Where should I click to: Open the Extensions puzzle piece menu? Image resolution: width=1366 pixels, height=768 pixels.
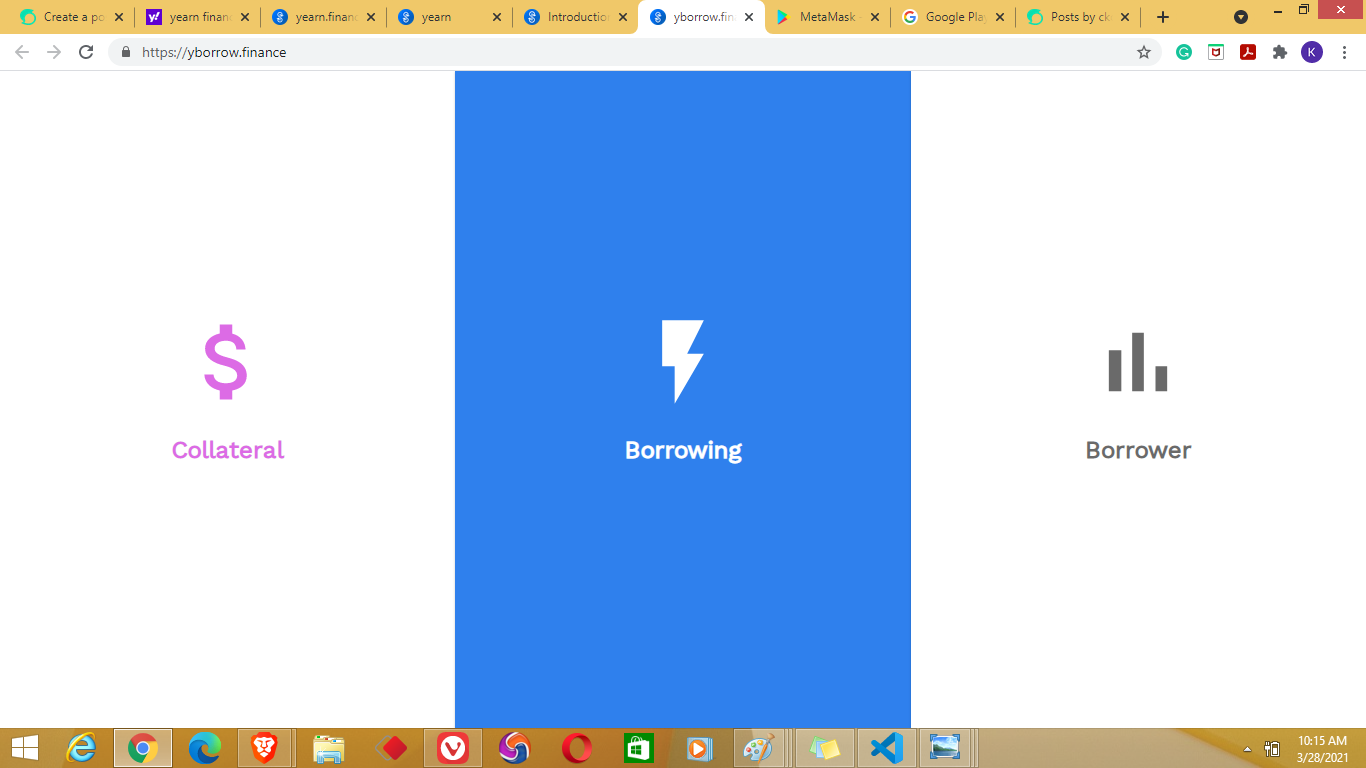pos(1280,52)
